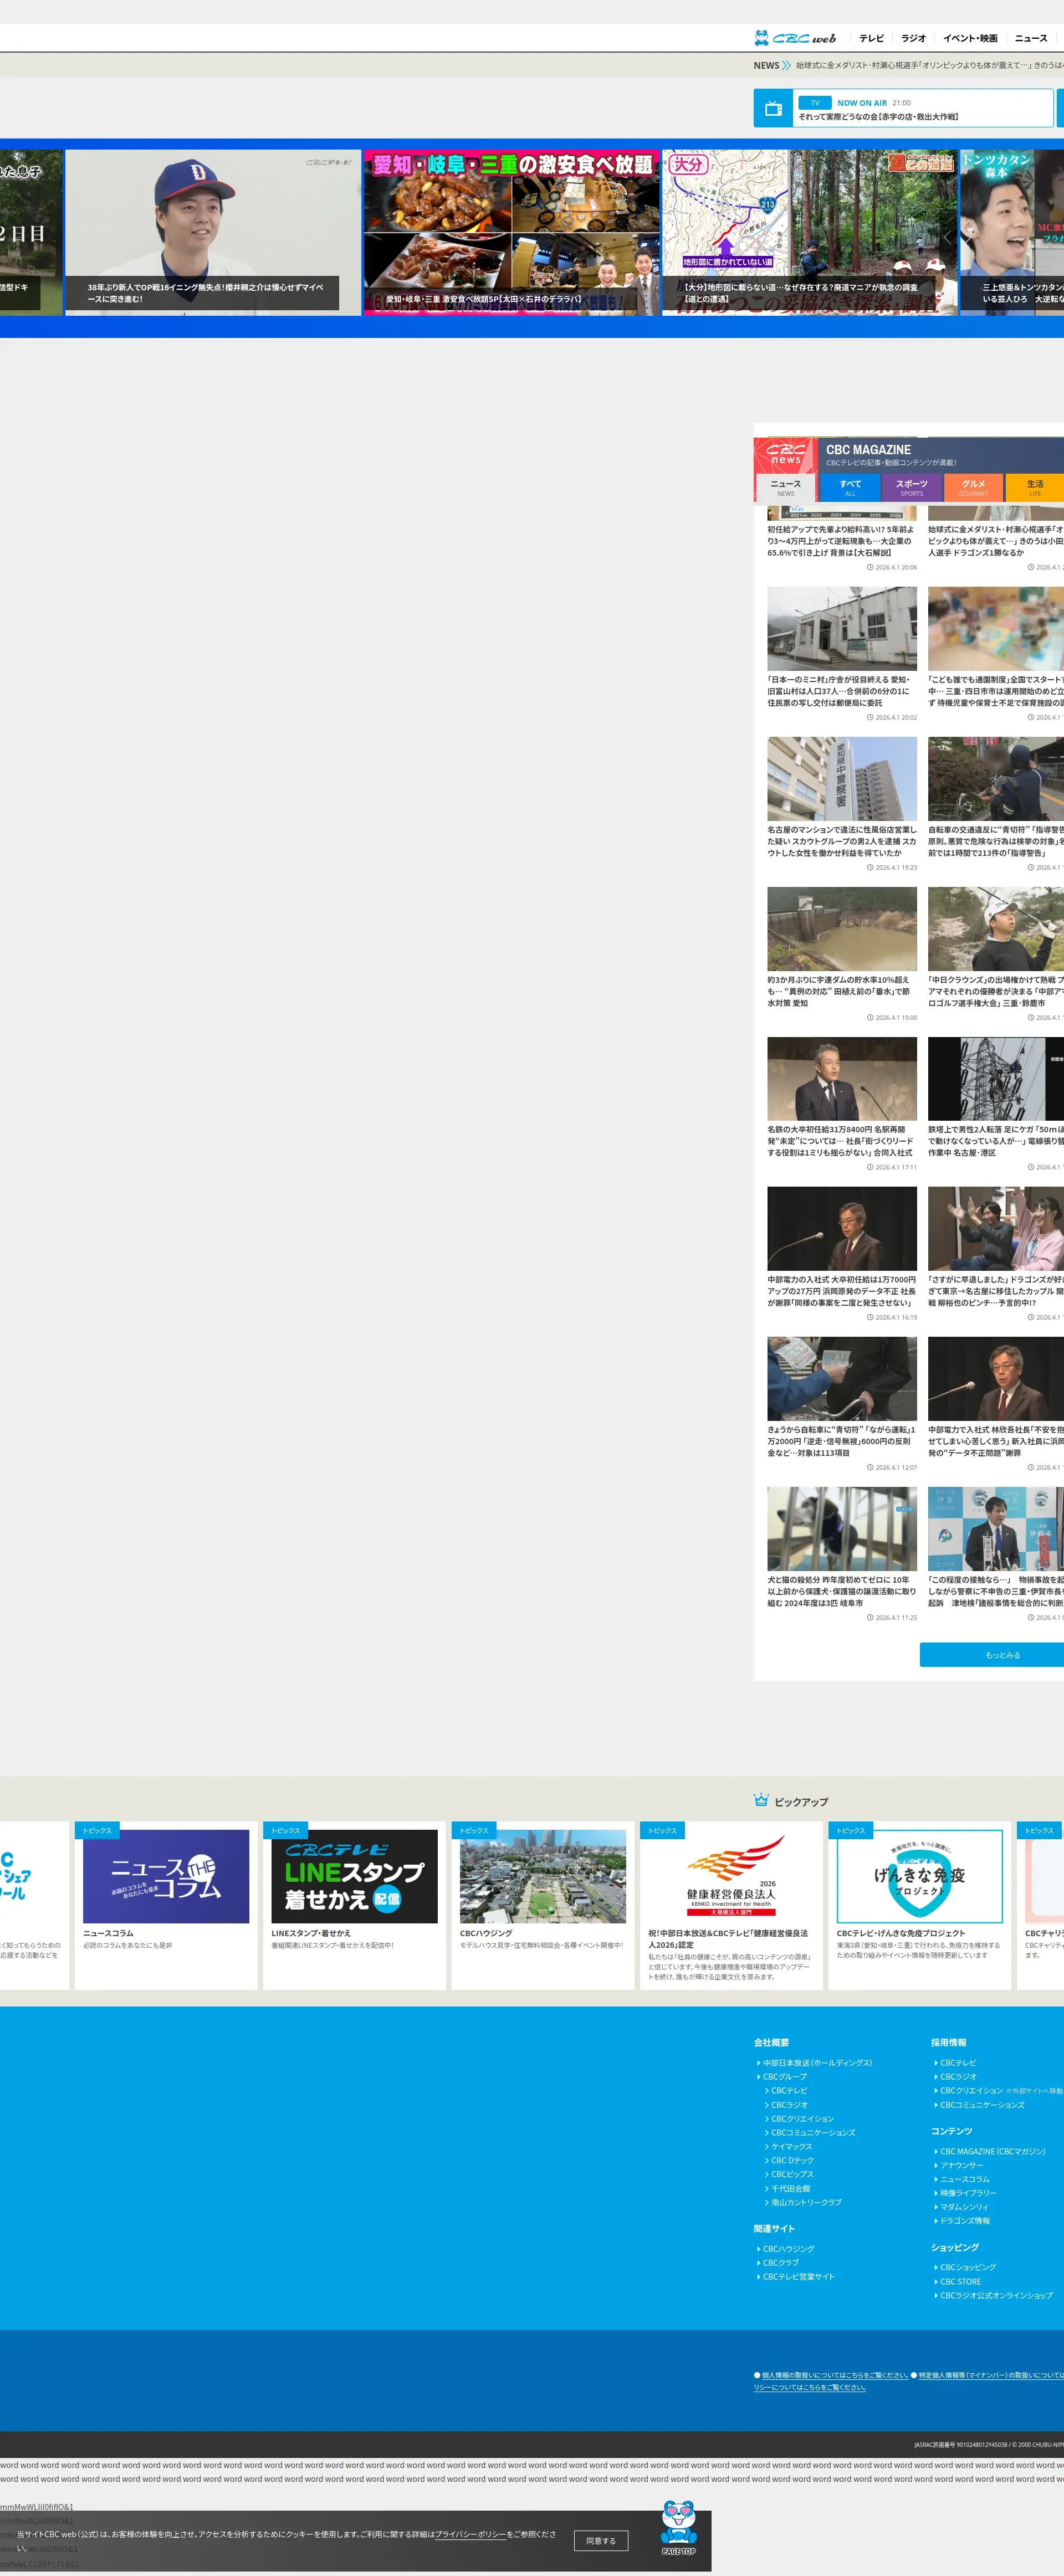Open the 犬と猫の殺処分ゼロ article thumbnail
Viewport: 1064px width, 2576px height.
coord(842,1529)
